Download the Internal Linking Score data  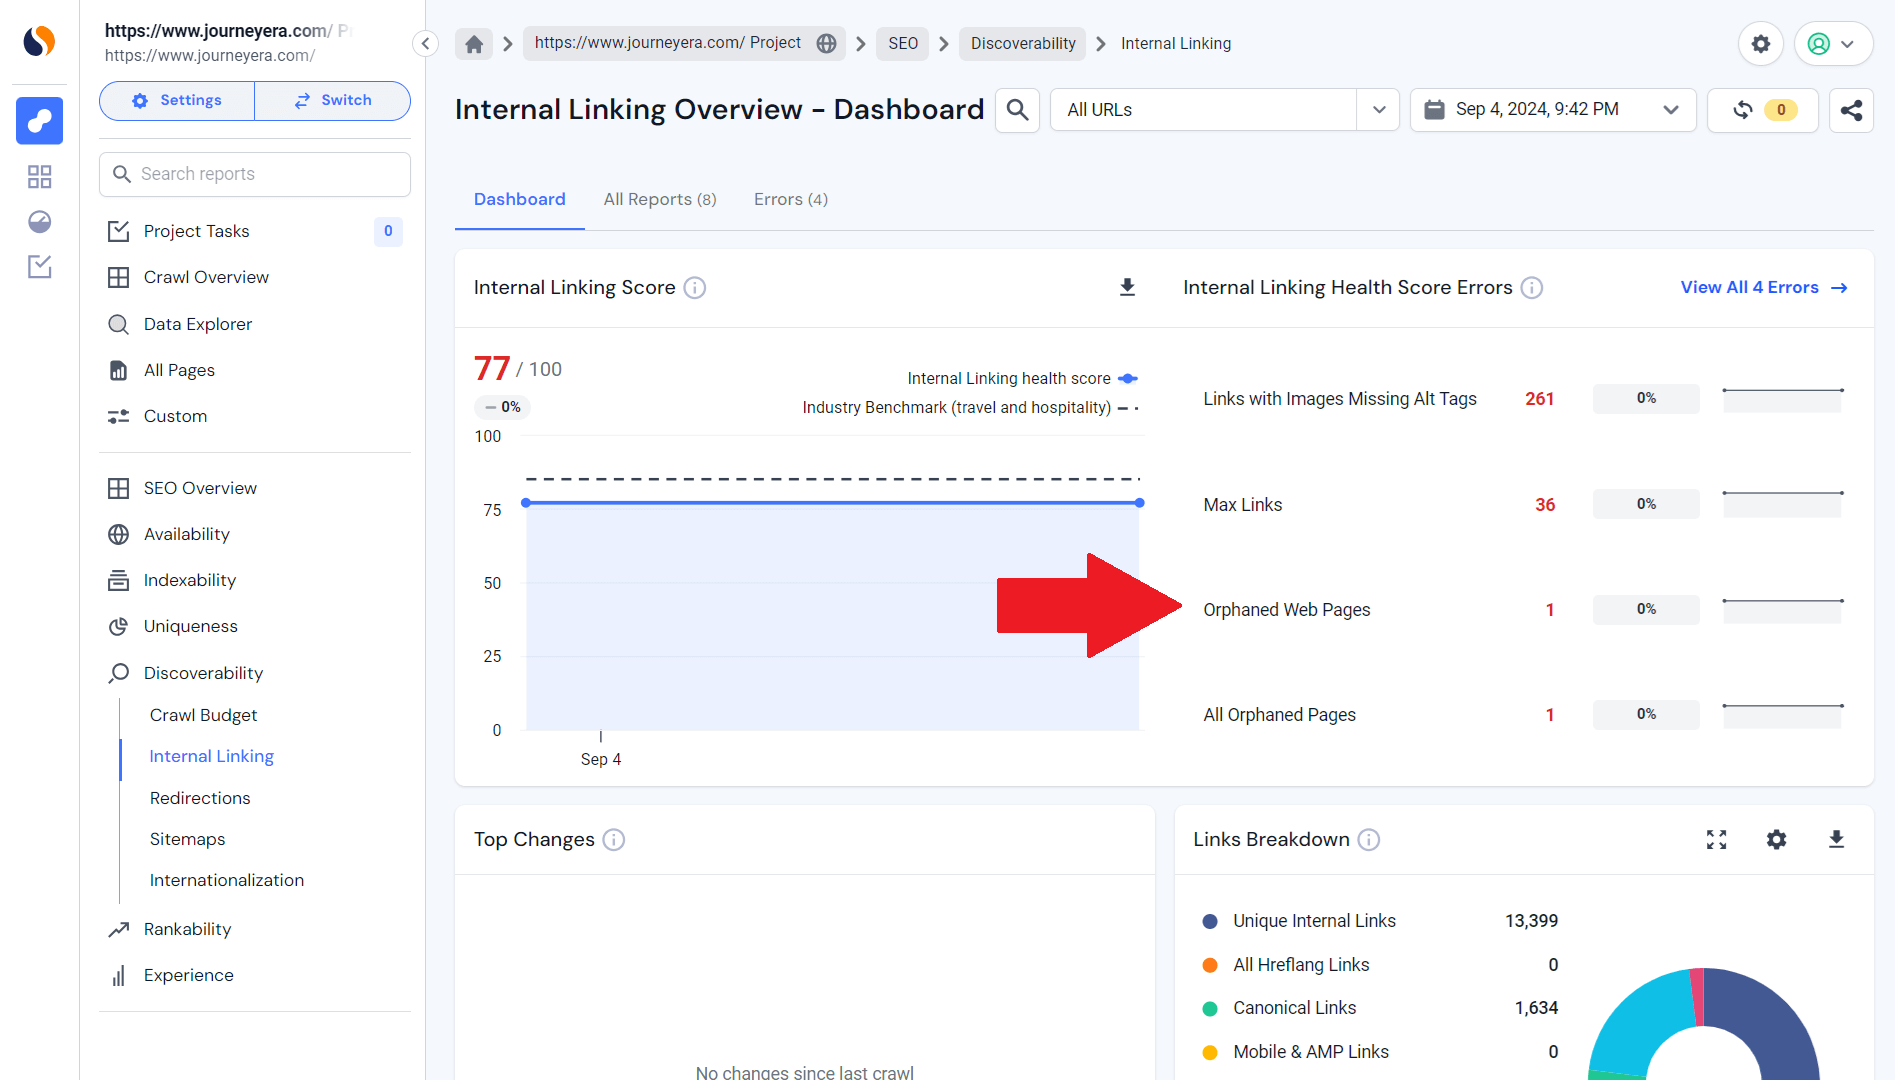coord(1127,287)
